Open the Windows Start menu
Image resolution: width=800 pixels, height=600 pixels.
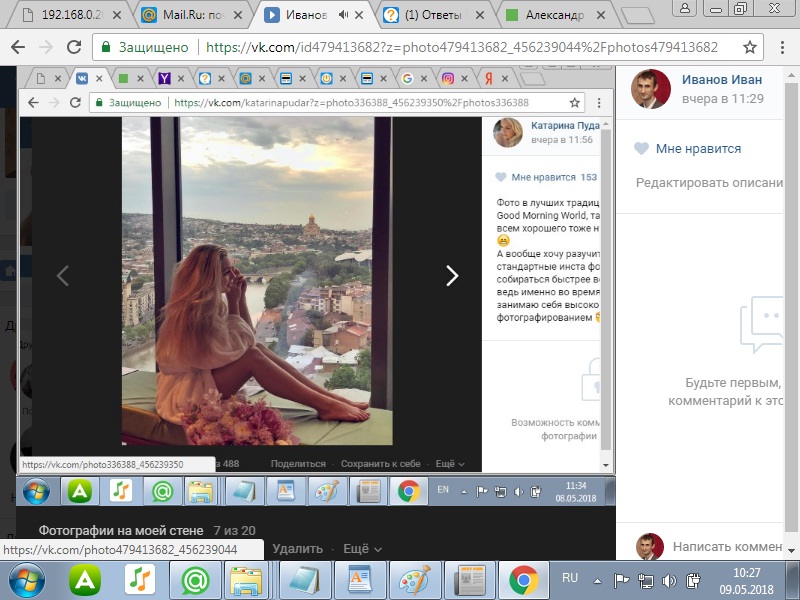pyautogui.click(x=27, y=580)
